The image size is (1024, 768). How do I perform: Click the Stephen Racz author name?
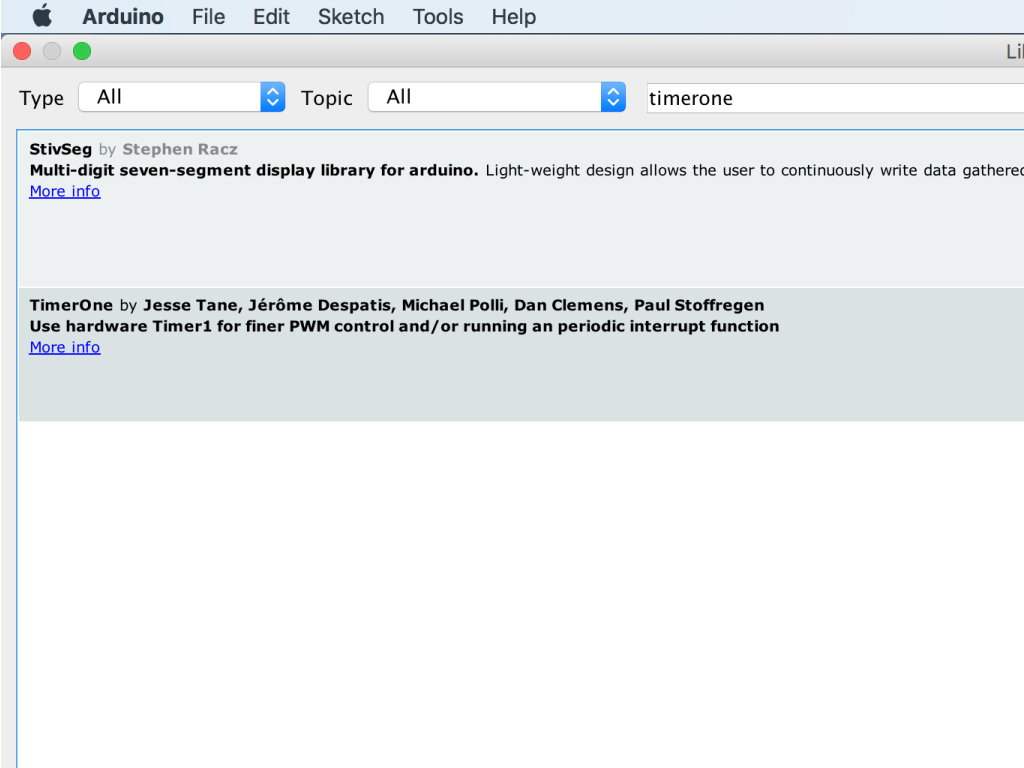tap(180, 150)
